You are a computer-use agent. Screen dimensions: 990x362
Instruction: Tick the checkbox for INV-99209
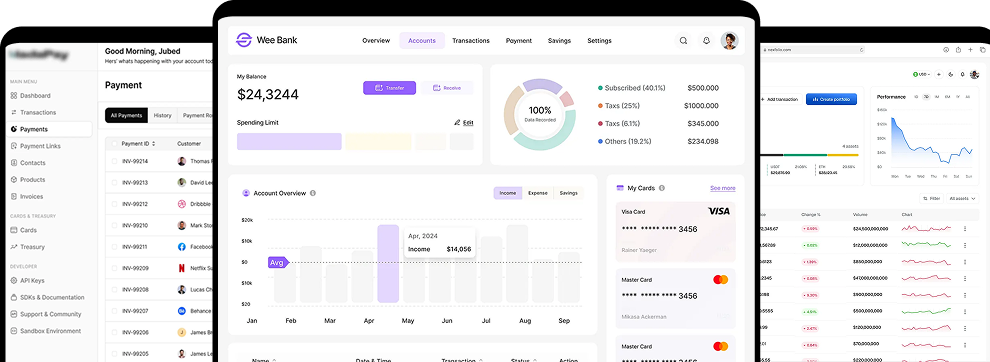tap(114, 268)
